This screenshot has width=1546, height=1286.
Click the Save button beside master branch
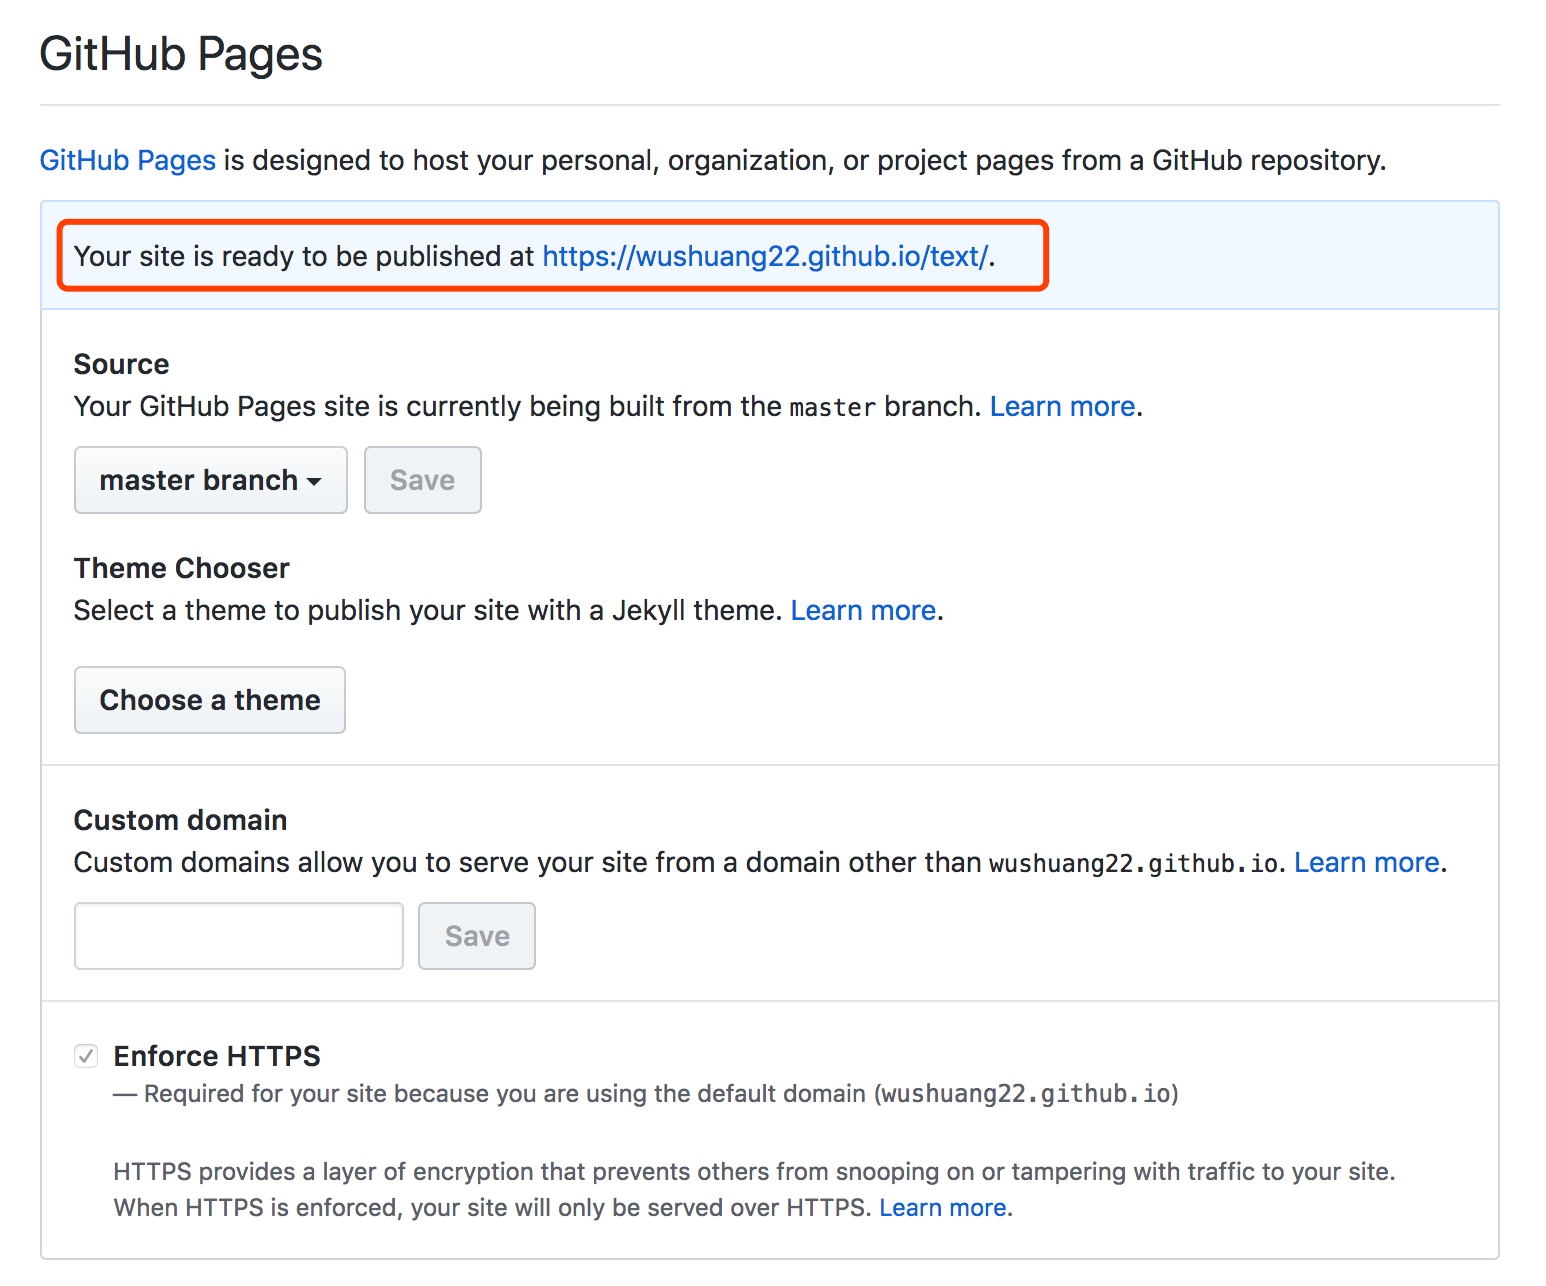coord(422,480)
